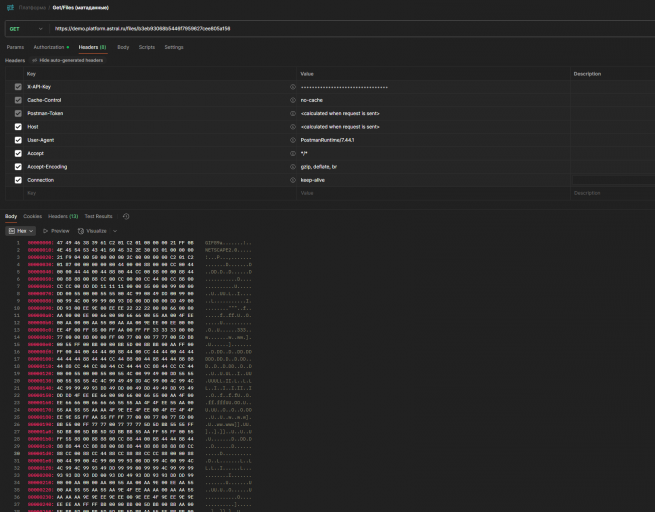Uncheck the Accept-Encoding header checkbox
The image size is (655, 512).
click(x=18, y=167)
